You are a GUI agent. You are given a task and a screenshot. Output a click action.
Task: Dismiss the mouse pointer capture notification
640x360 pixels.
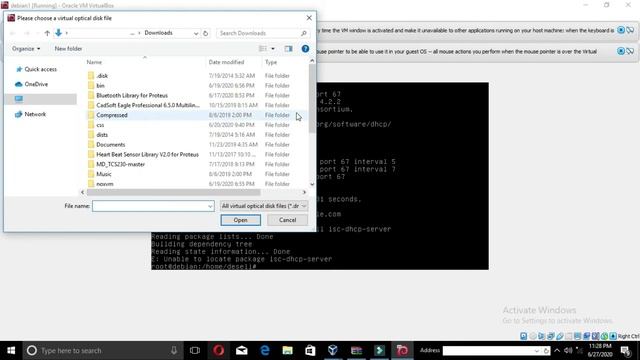[x=621, y=51]
